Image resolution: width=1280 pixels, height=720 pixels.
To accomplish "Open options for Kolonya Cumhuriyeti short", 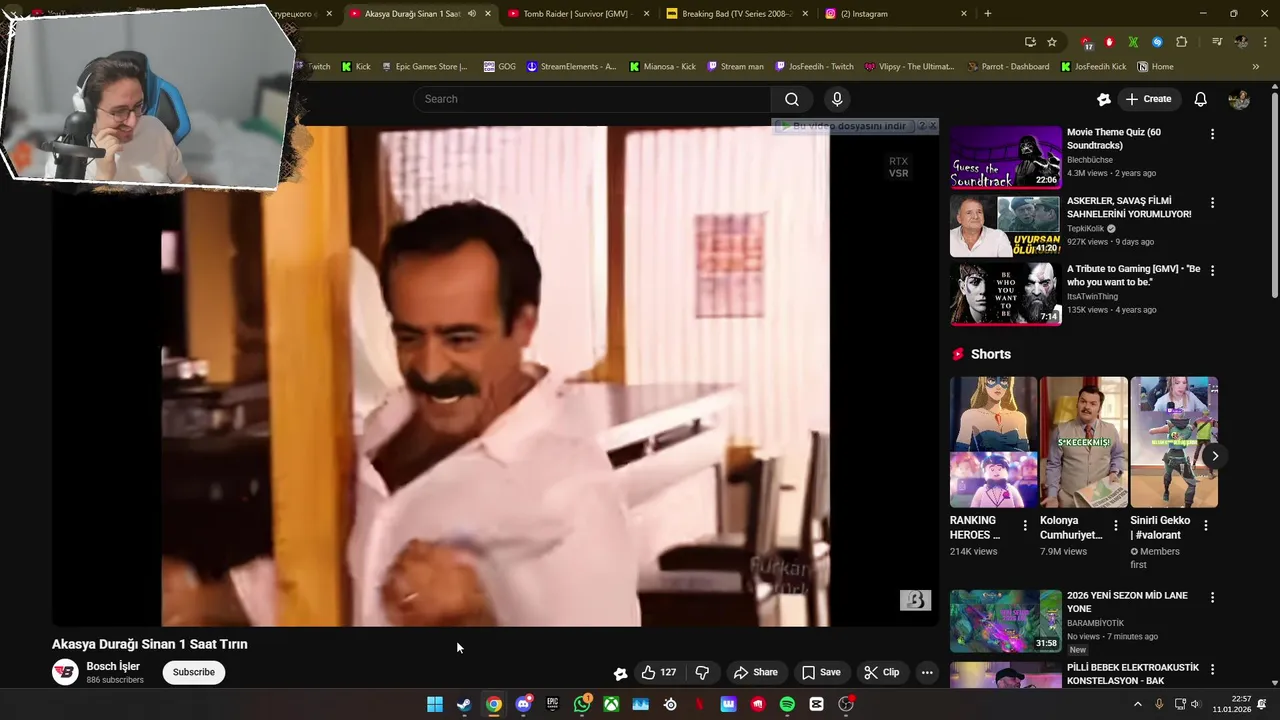I will click(x=1116, y=525).
